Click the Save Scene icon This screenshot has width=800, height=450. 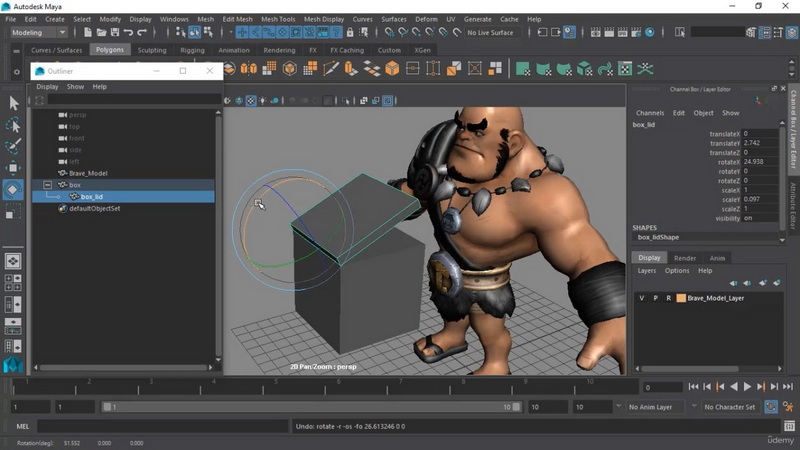(x=115, y=32)
